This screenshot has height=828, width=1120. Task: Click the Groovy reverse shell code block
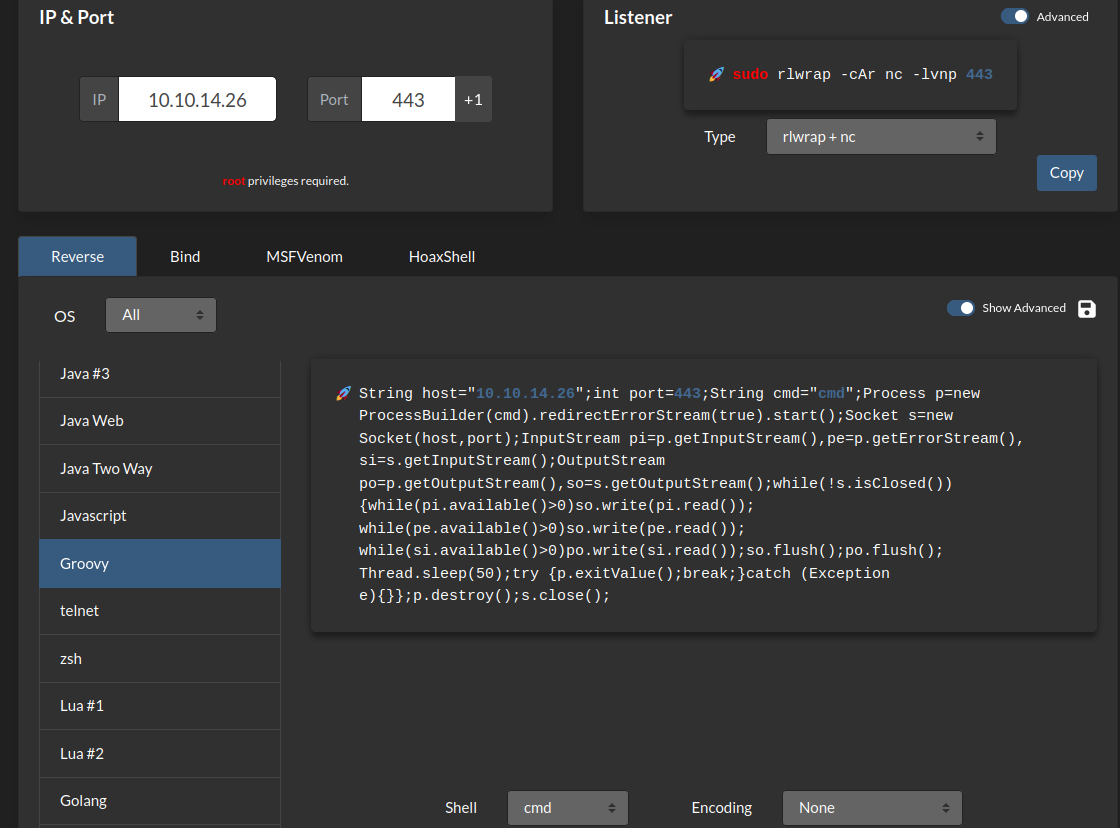[704, 495]
